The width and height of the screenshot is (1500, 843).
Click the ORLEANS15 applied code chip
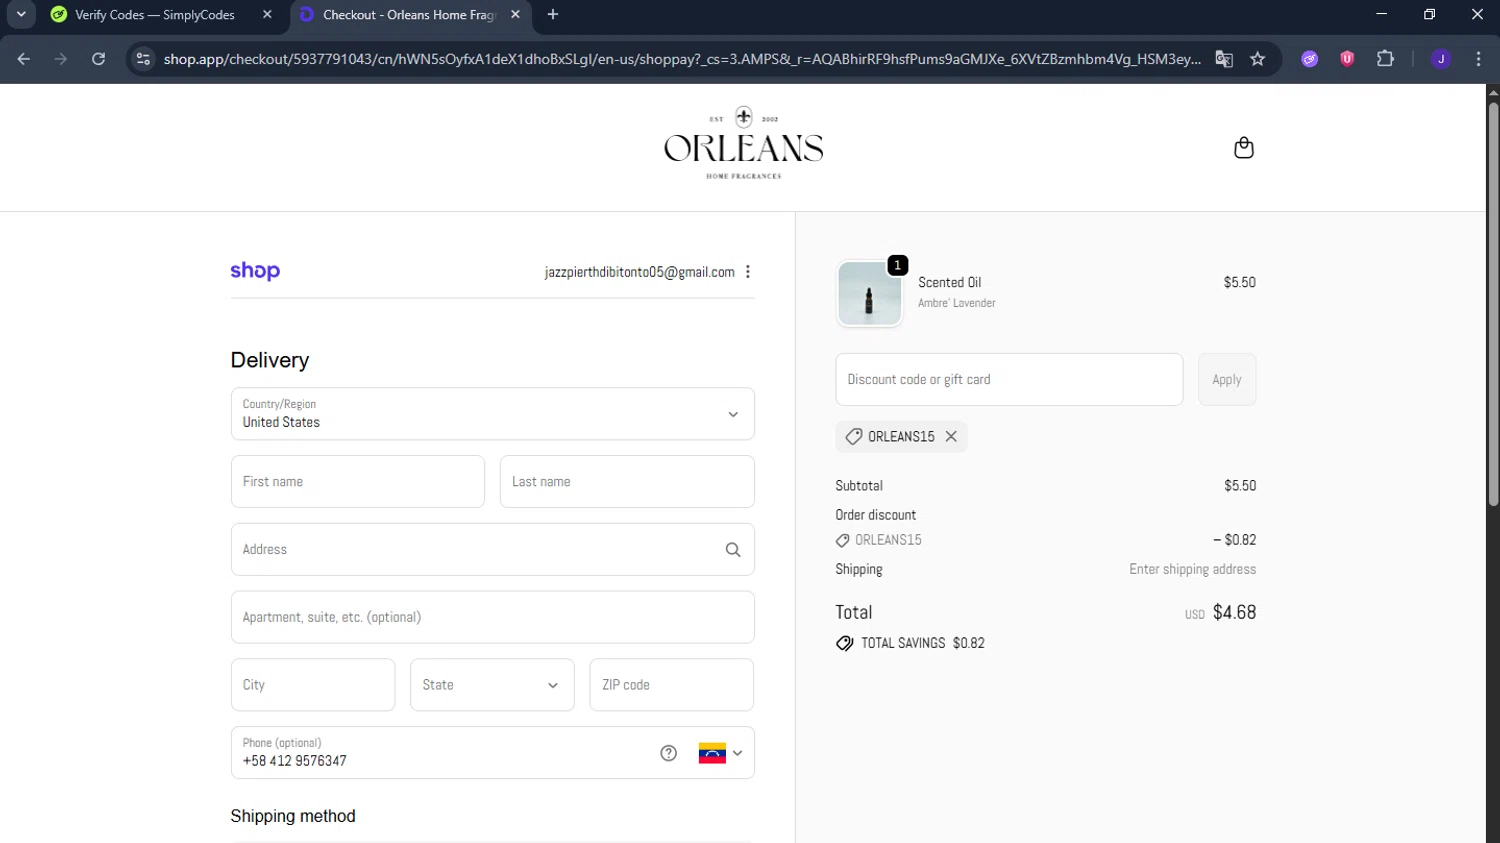pyautogui.click(x=901, y=437)
